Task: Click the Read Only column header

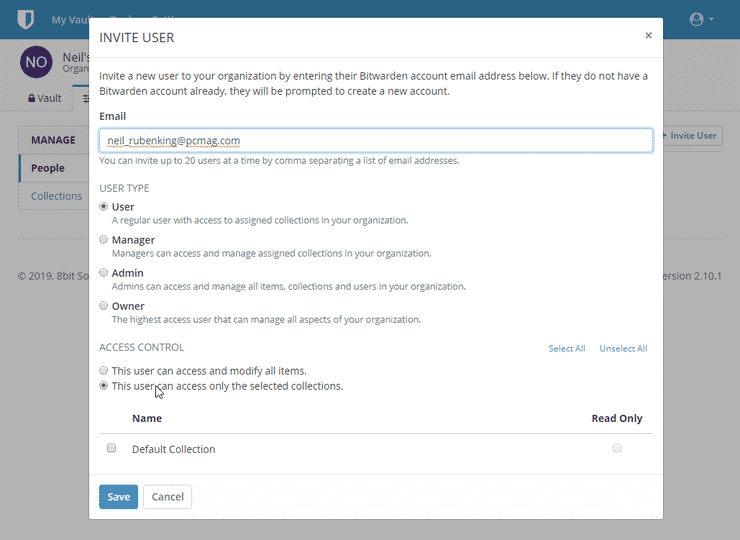Action: 617,418
